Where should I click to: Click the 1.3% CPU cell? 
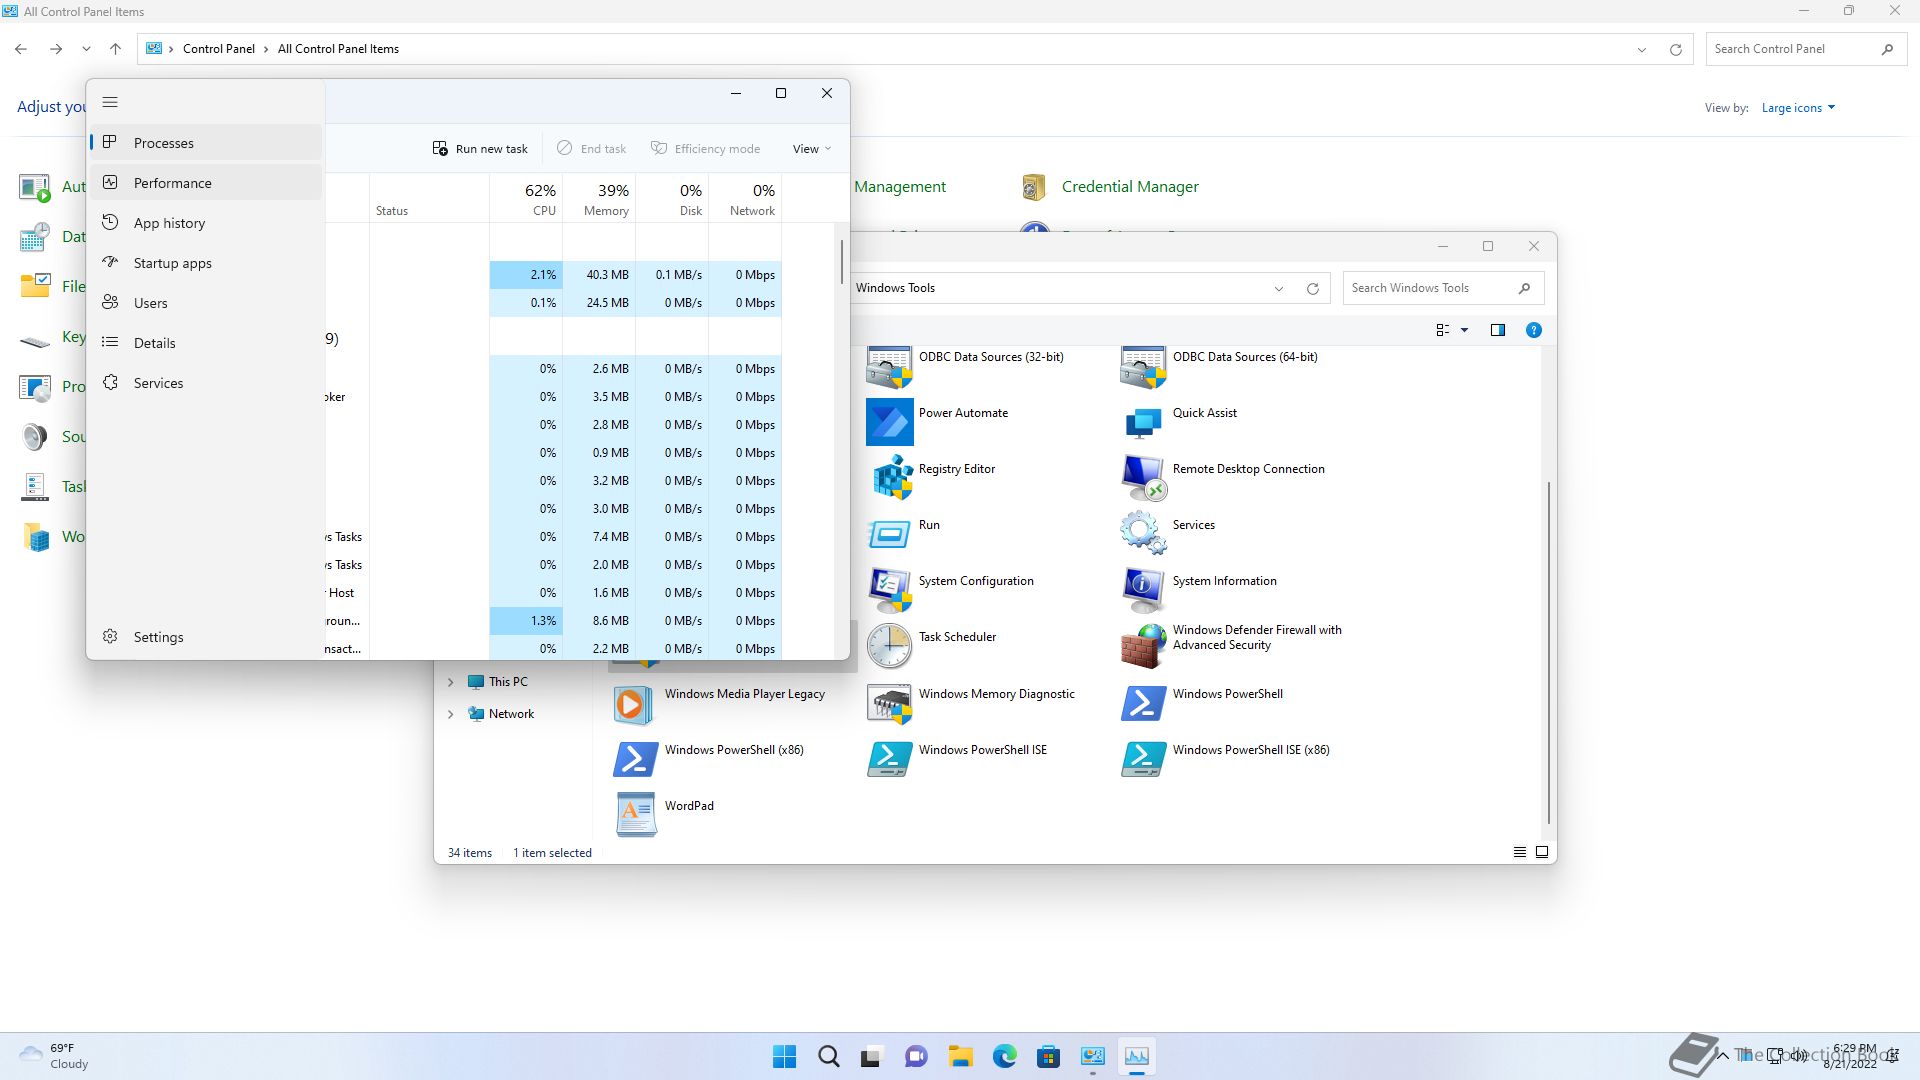point(526,621)
